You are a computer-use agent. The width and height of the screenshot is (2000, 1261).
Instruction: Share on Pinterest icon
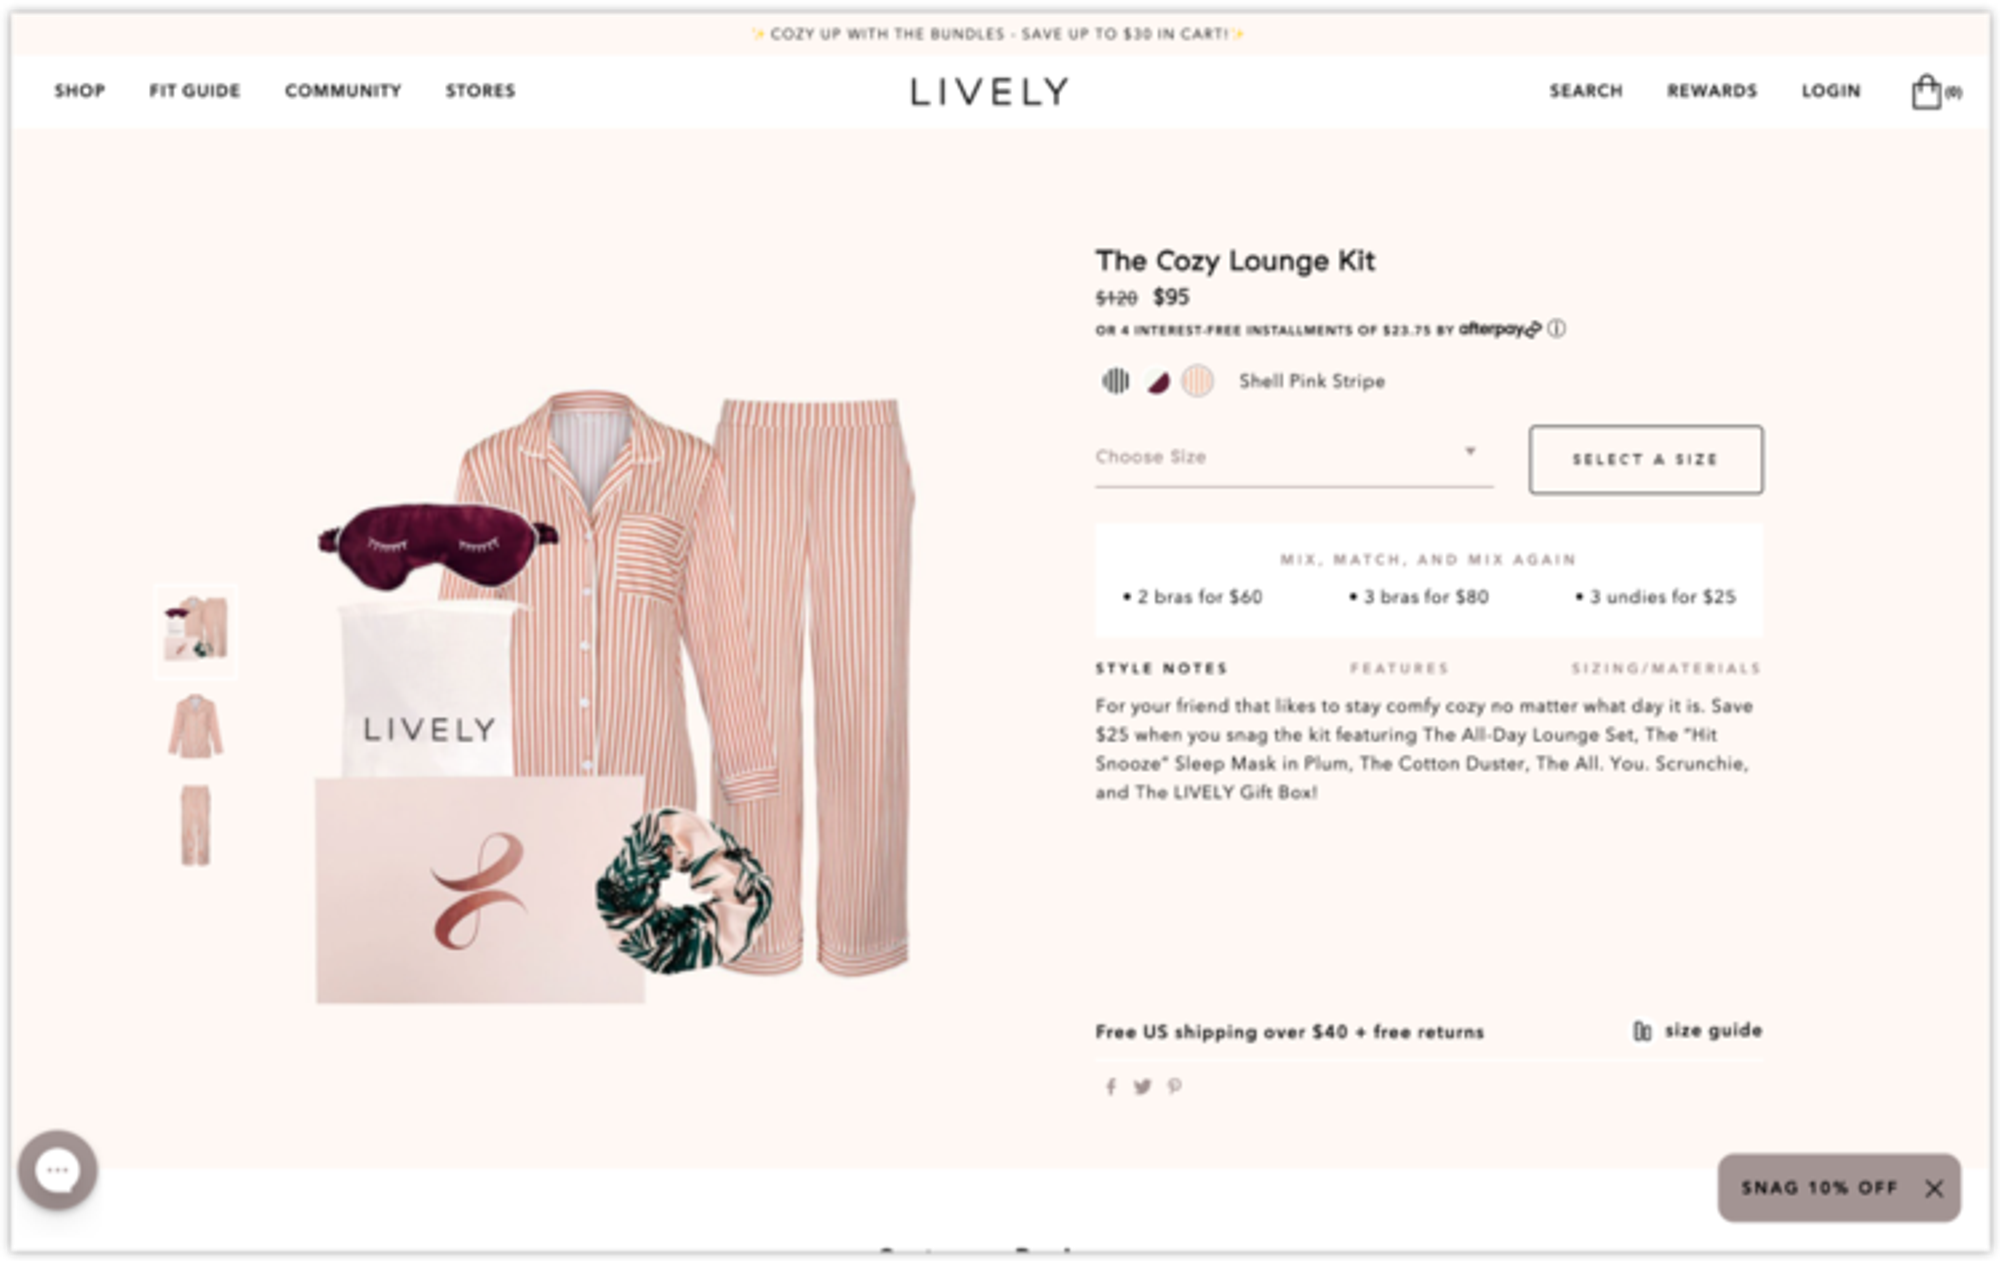click(1175, 1086)
